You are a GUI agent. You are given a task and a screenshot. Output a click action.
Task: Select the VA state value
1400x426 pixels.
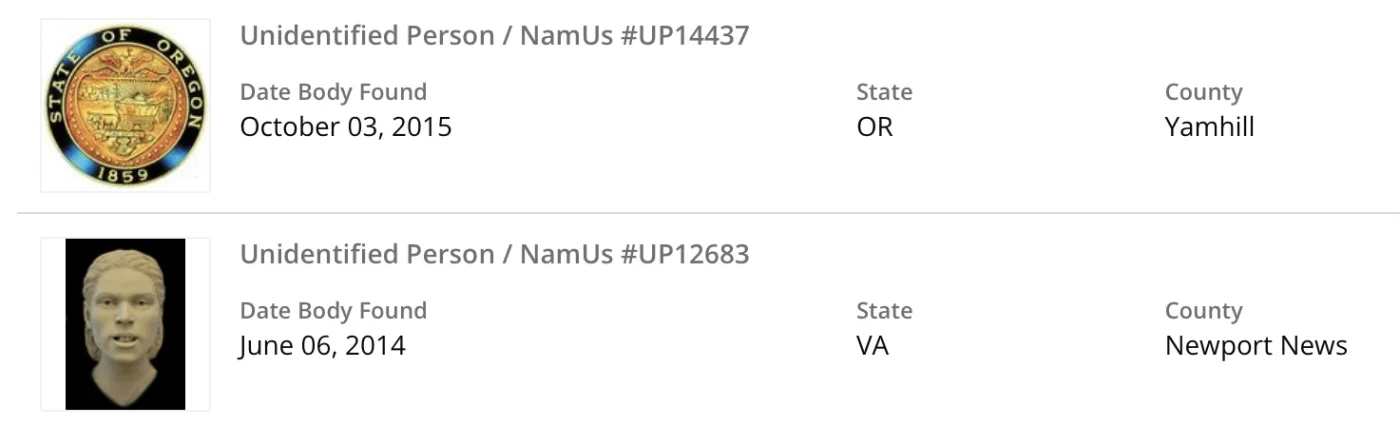point(872,346)
